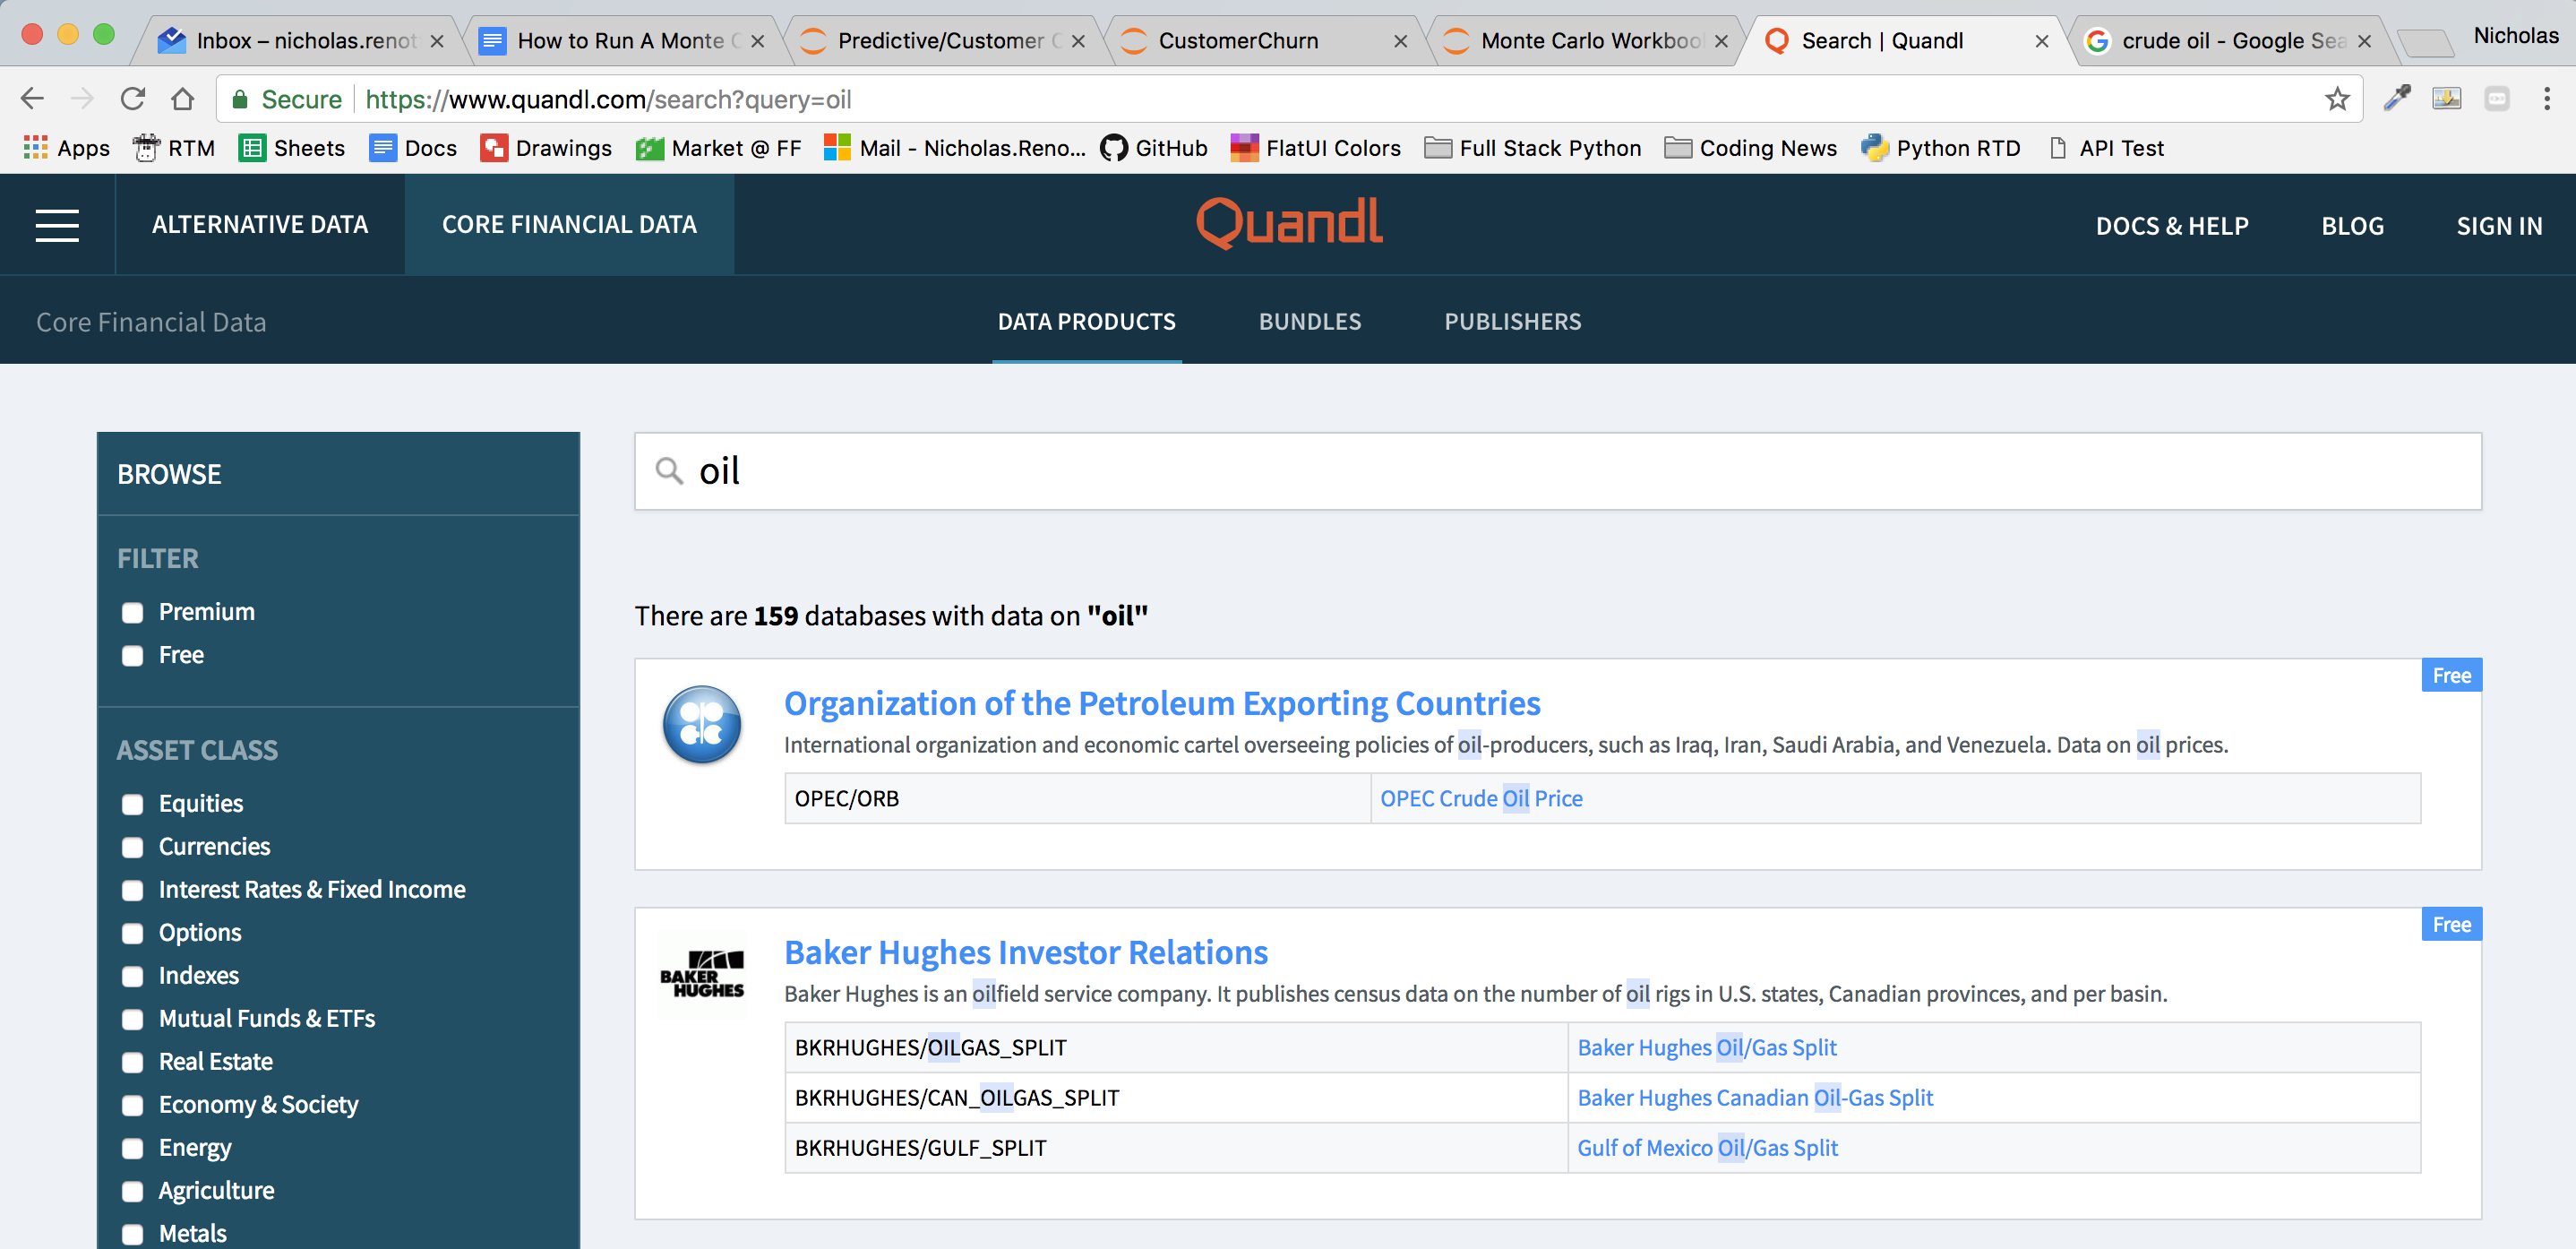
Task: Switch to the Bundles tab
Action: (x=1310, y=322)
